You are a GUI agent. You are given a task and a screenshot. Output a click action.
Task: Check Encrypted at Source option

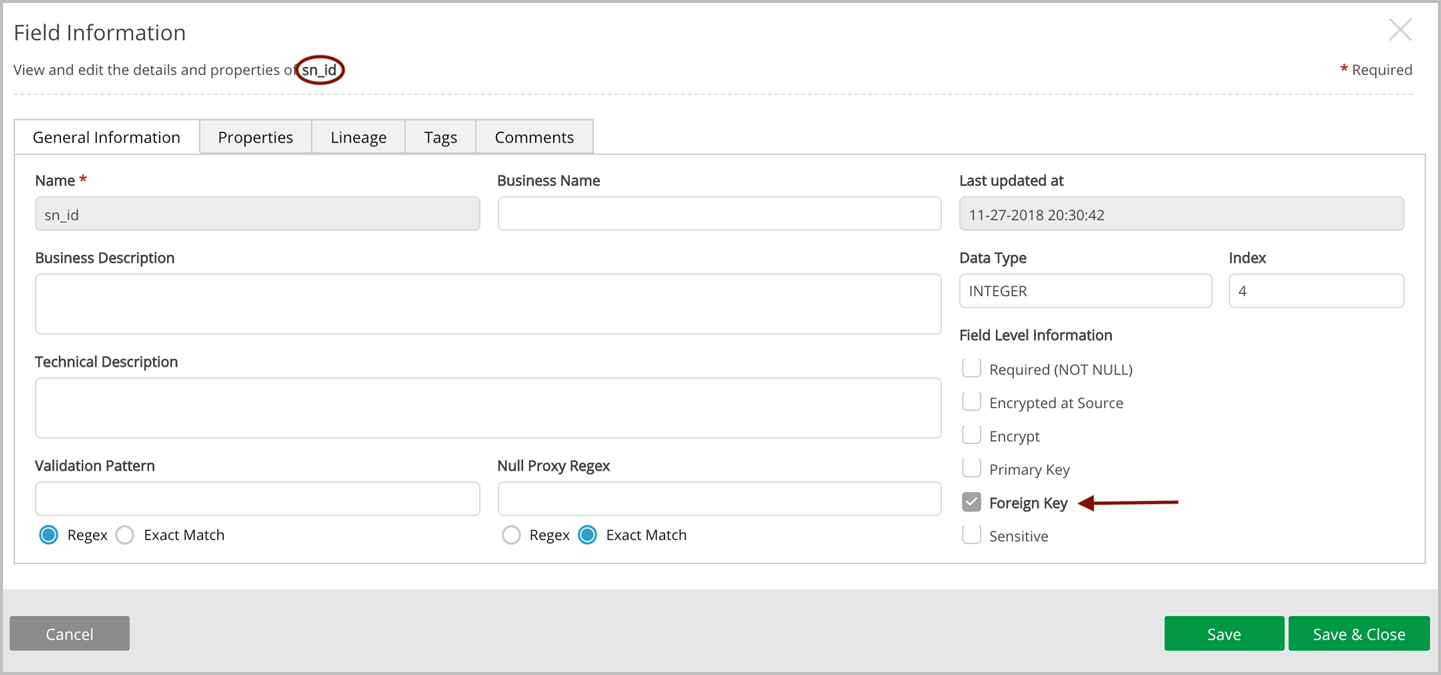point(971,402)
